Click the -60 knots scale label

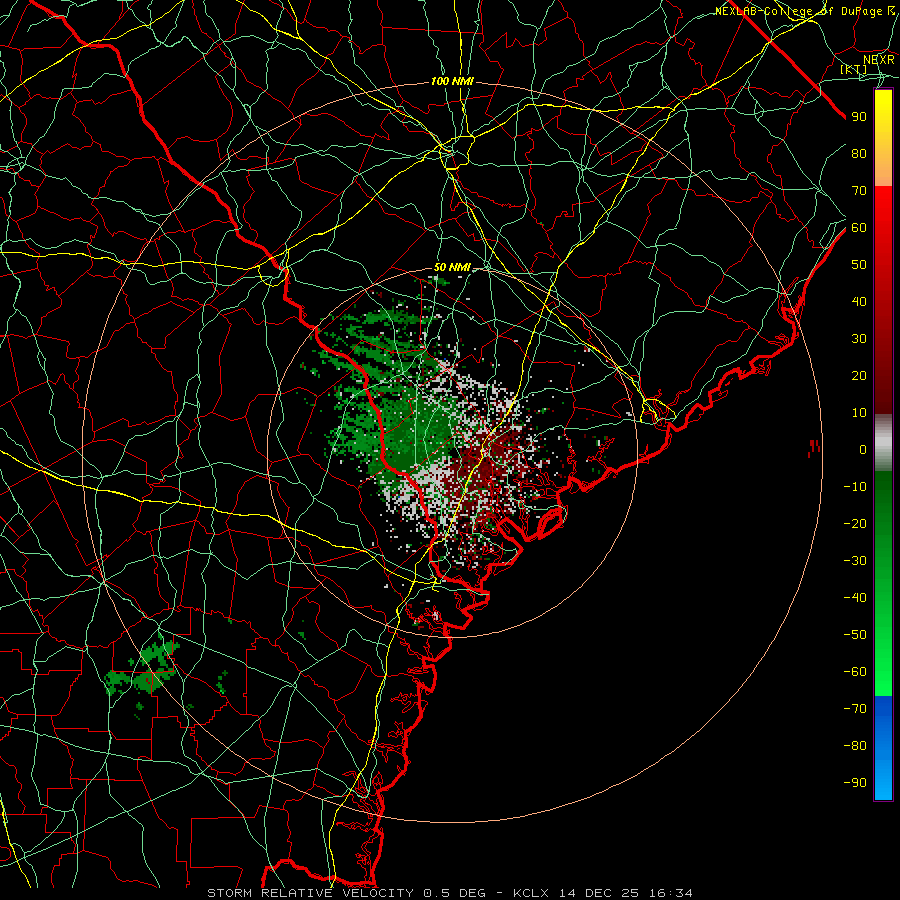click(855, 672)
